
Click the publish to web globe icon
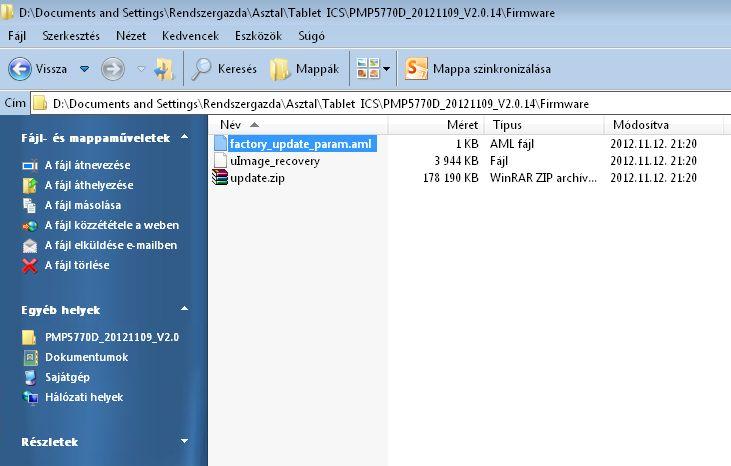tap(30, 226)
